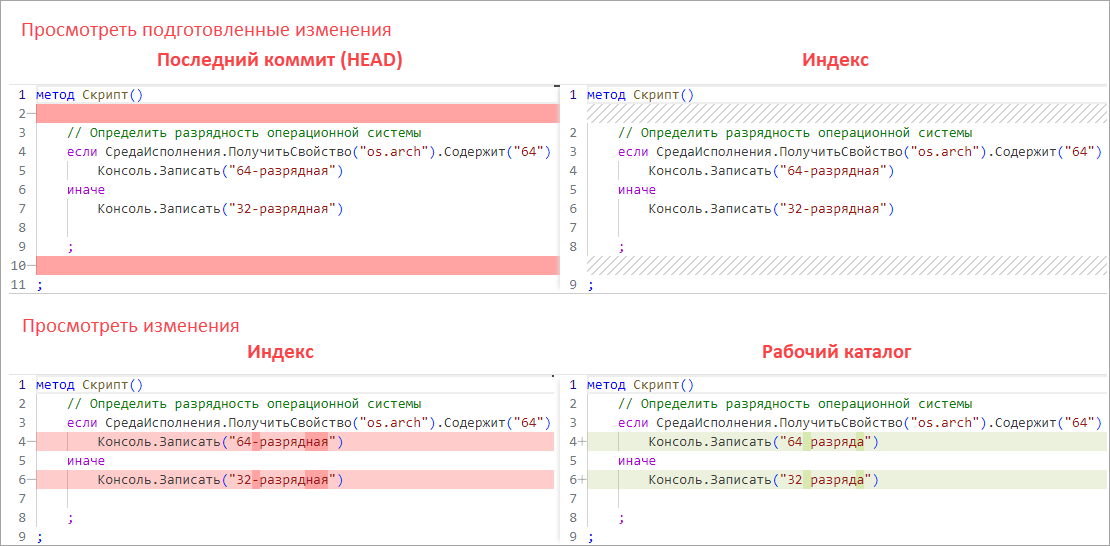Select the "Последний коммит (HEAD)" pane title
The width and height of the screenshot is (1110, 546).
click(x=279, y=60)
